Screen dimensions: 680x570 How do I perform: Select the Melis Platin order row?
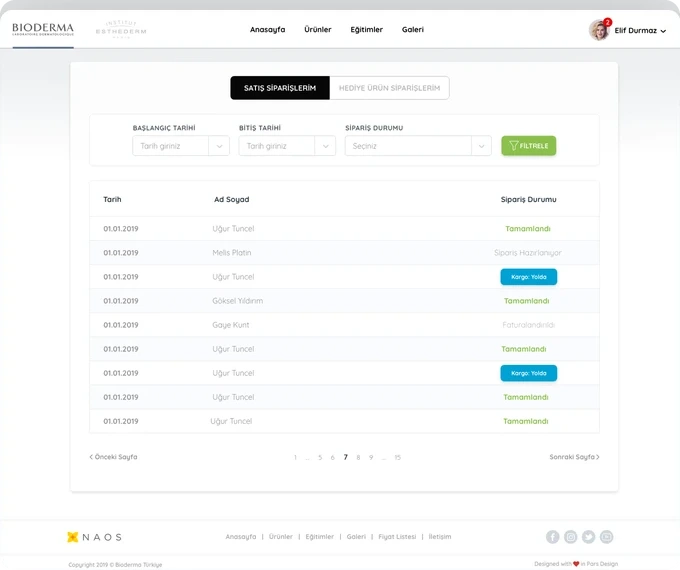click(x=344, y=252)
